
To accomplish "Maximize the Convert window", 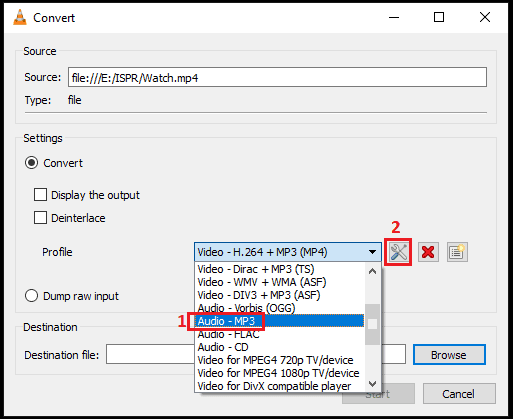I will tap(439, 17).
